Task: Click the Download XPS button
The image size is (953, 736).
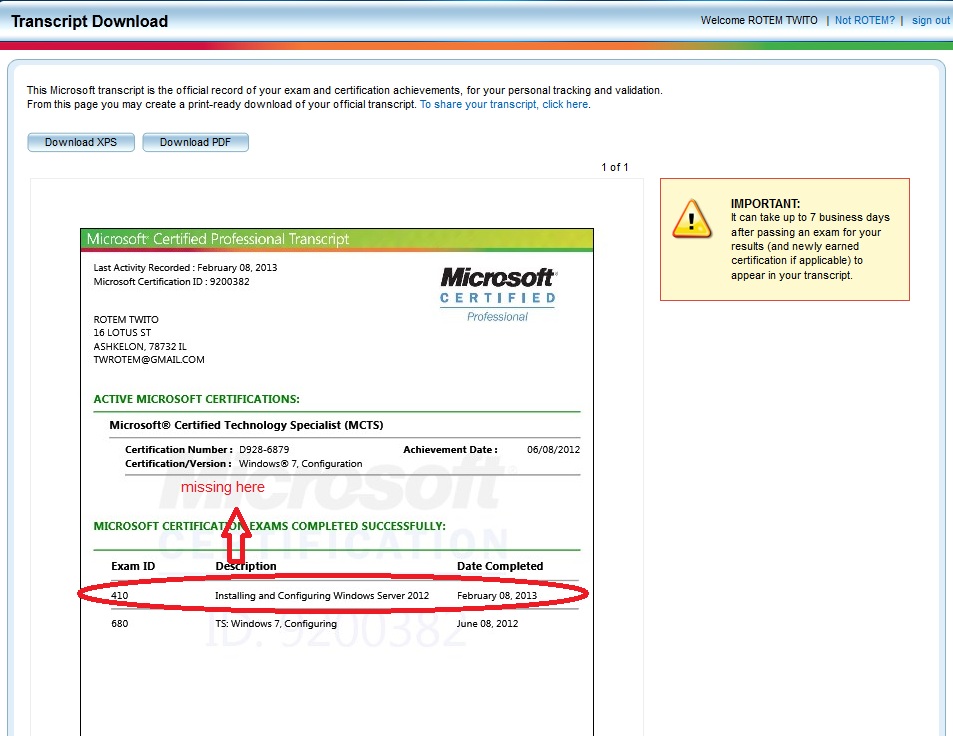Action: 81,142
